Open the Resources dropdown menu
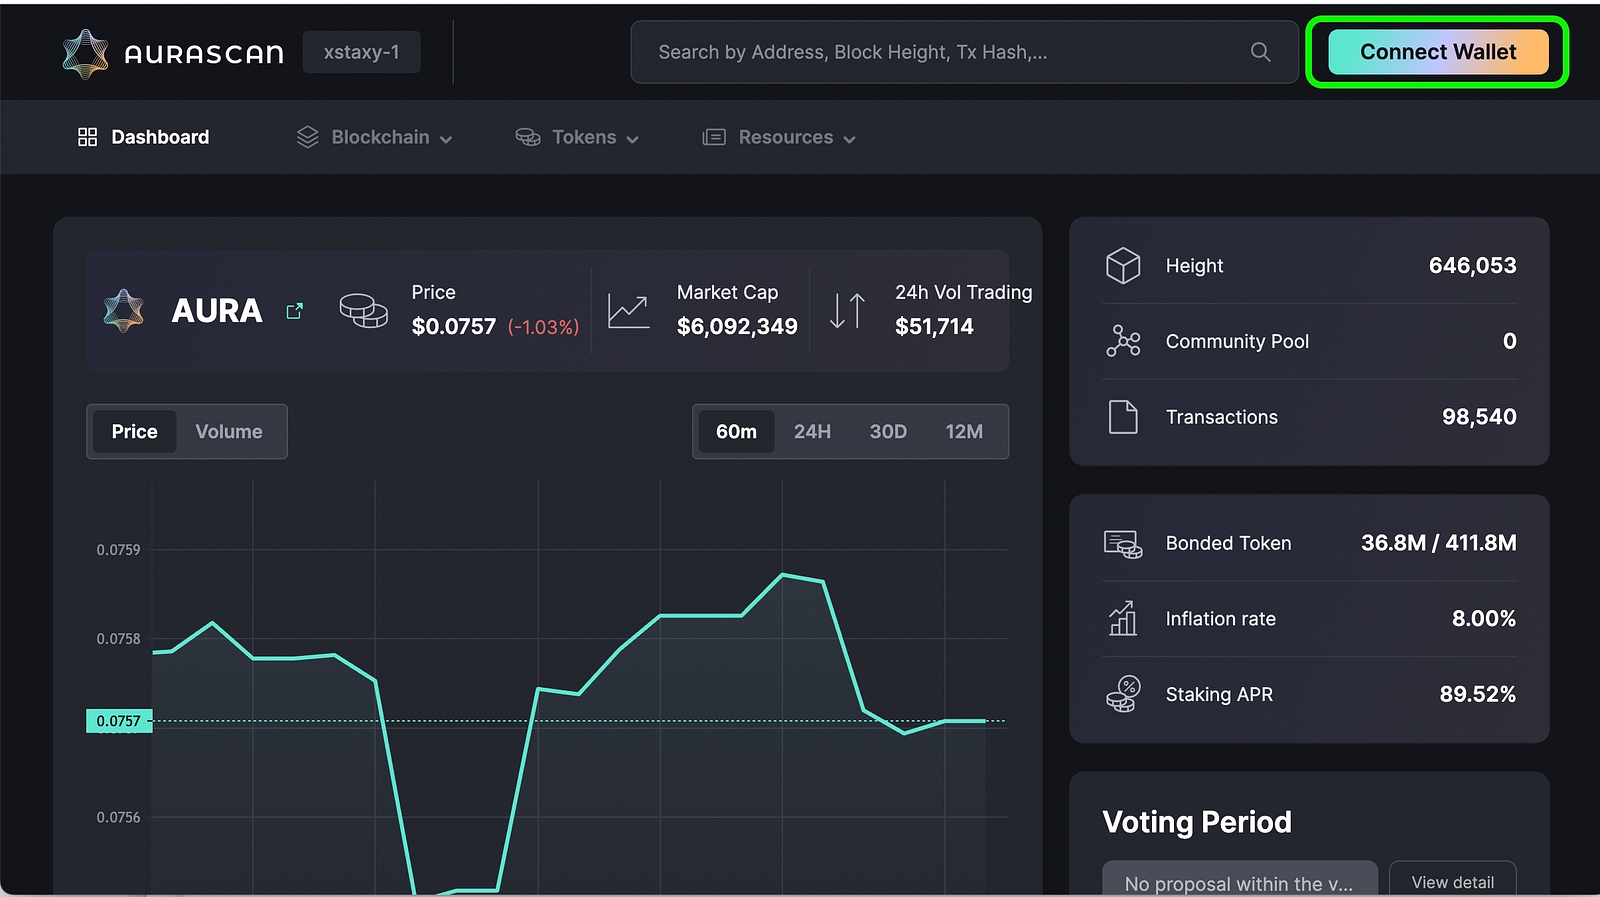 point(779,138)
